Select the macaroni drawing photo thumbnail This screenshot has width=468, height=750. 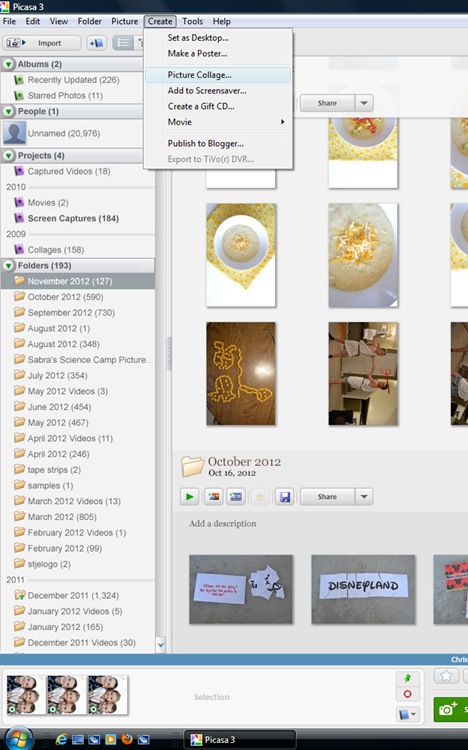[241, 374]
